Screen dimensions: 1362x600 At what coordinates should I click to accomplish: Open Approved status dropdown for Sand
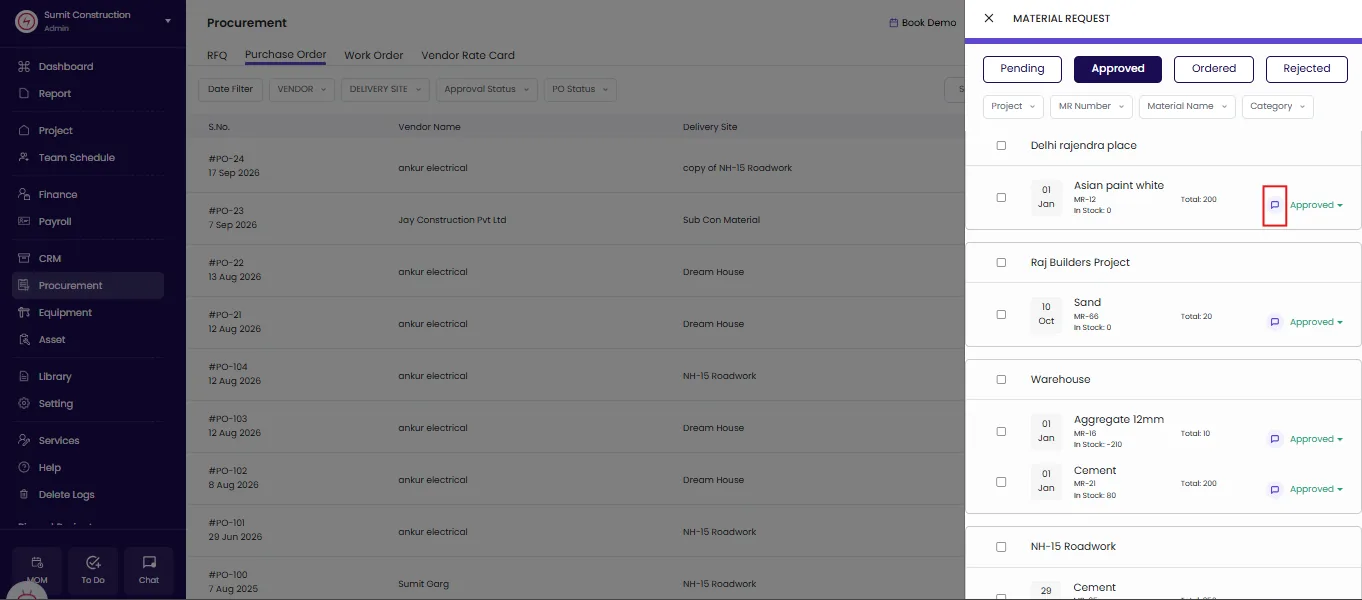point(1316,322)
